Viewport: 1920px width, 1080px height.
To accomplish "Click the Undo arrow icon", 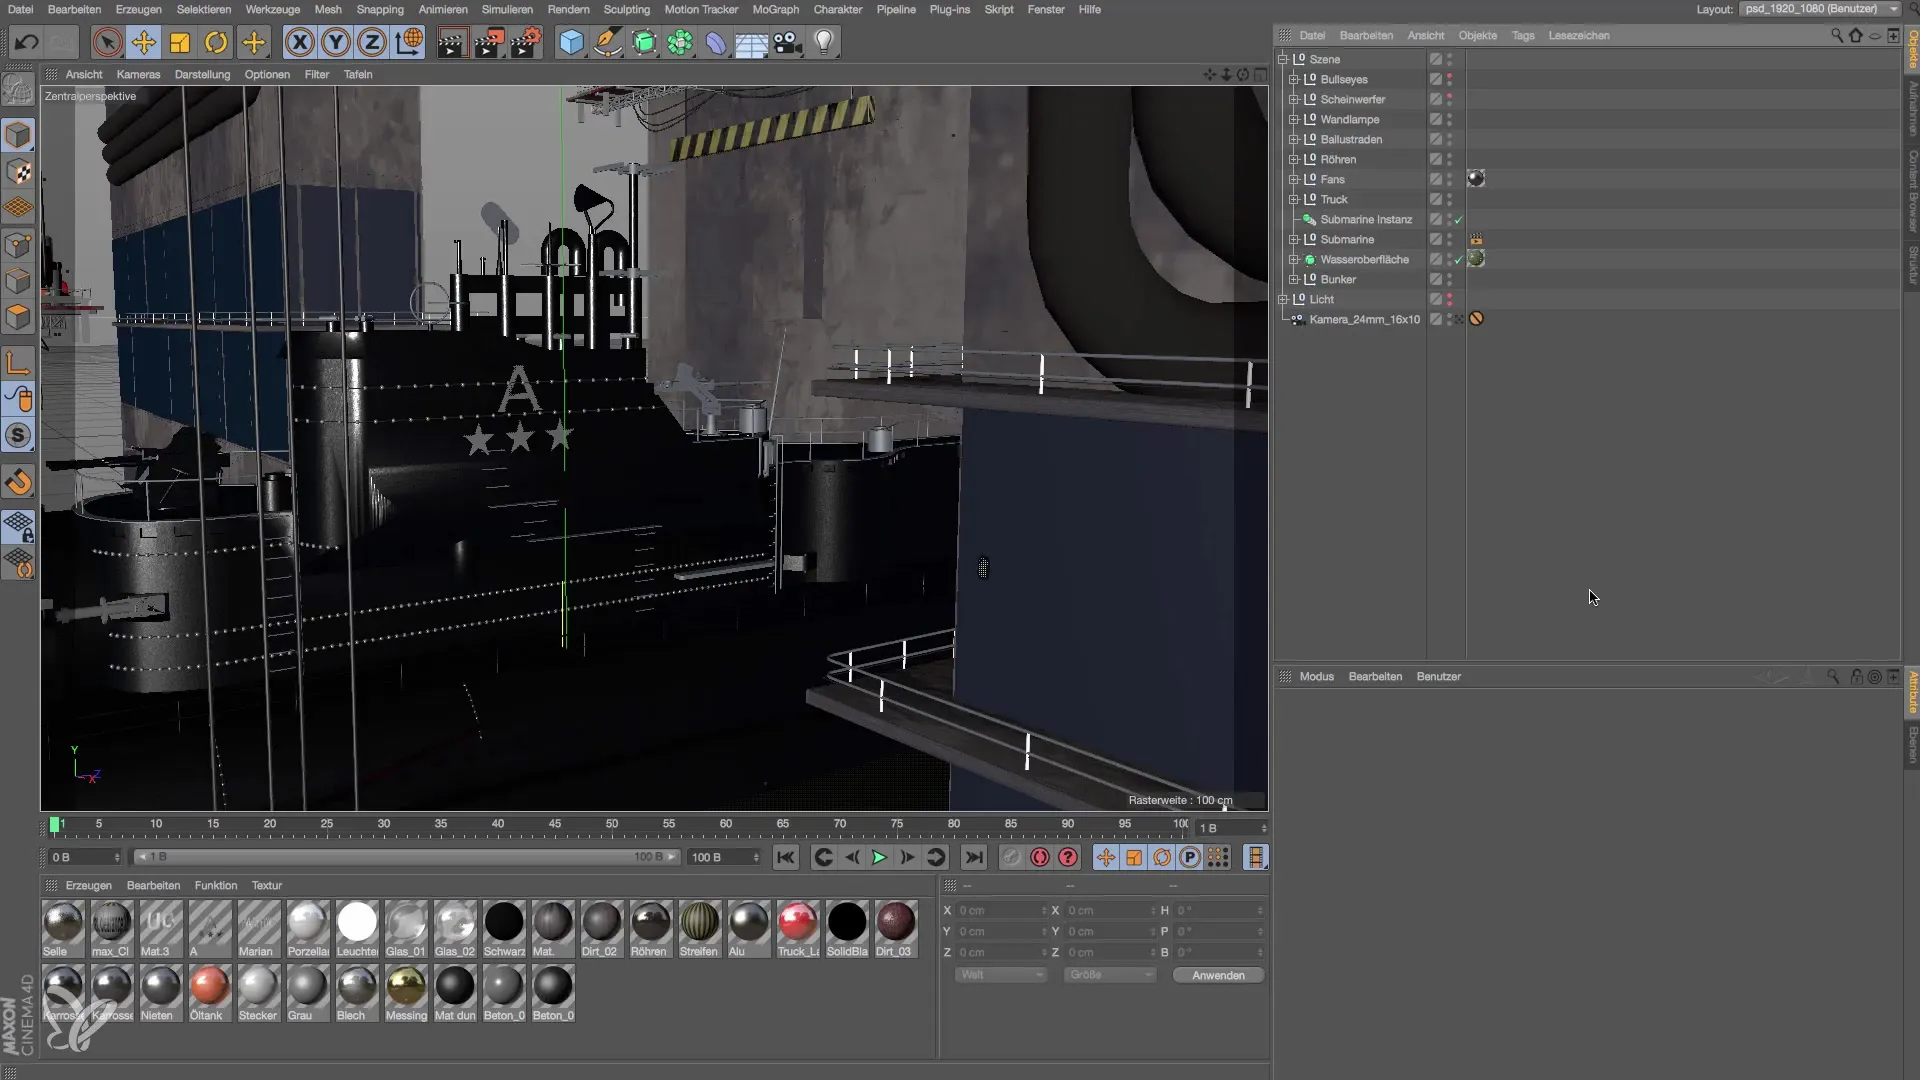I will (x=27, y=42).
